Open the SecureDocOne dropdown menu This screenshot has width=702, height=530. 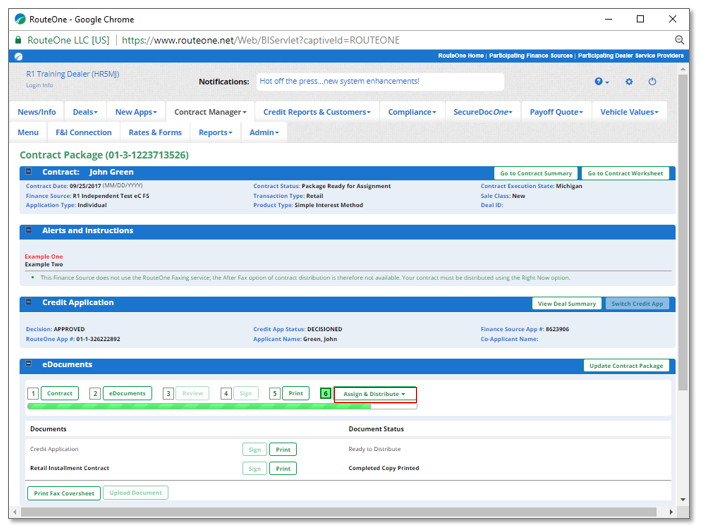point(483,112)
